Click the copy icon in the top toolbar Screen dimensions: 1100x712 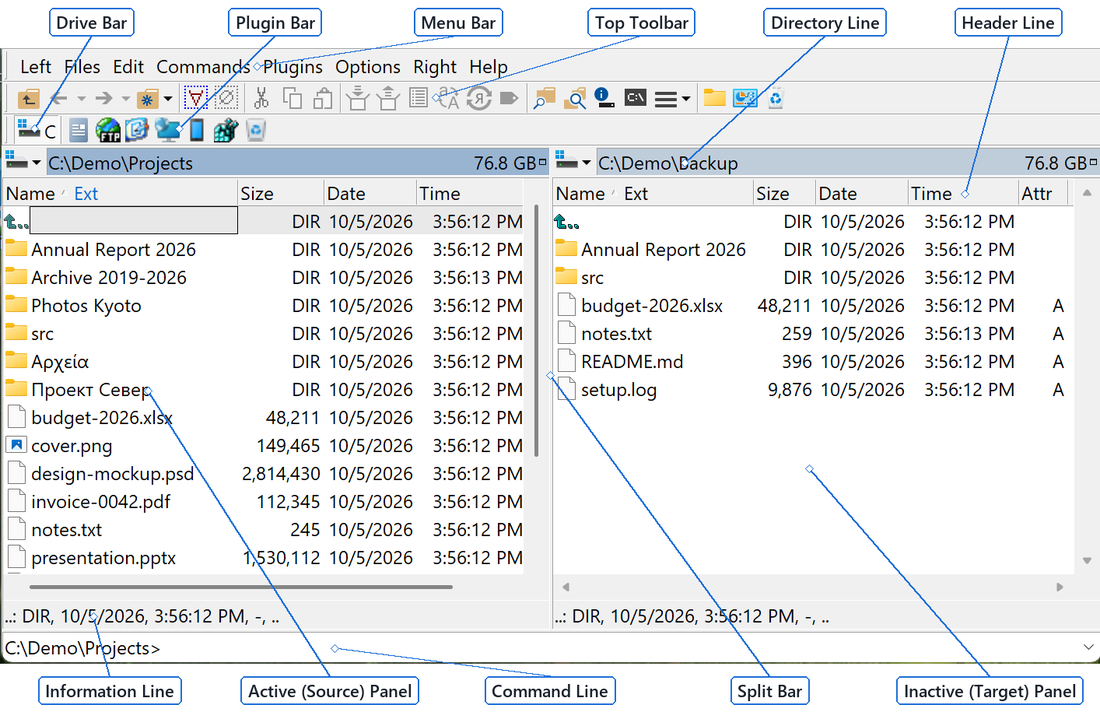(x=292, y=98)
